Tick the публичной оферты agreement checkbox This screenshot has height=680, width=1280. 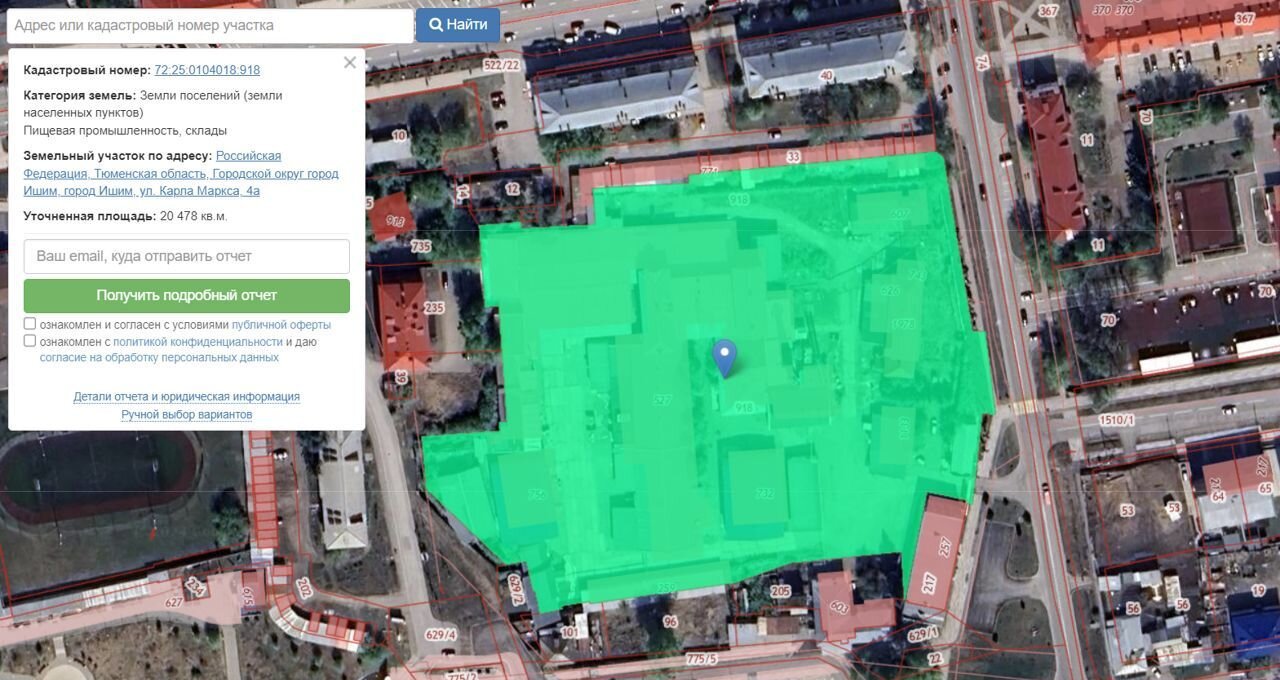(x=30, y=324)
